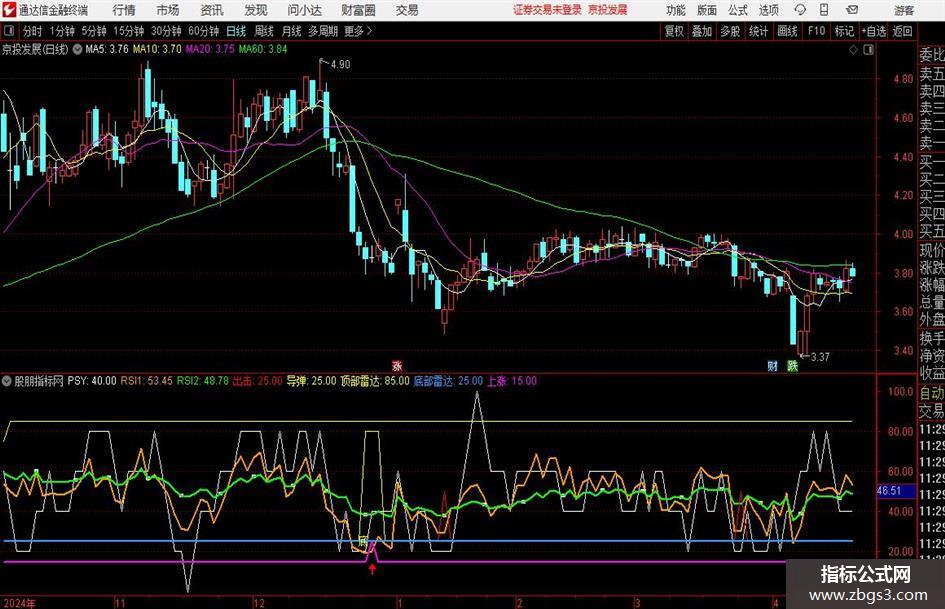This screenshot has height=609, width=945.
Task: Click the +自选 add to watchlist button
Action: coord(873,31)
